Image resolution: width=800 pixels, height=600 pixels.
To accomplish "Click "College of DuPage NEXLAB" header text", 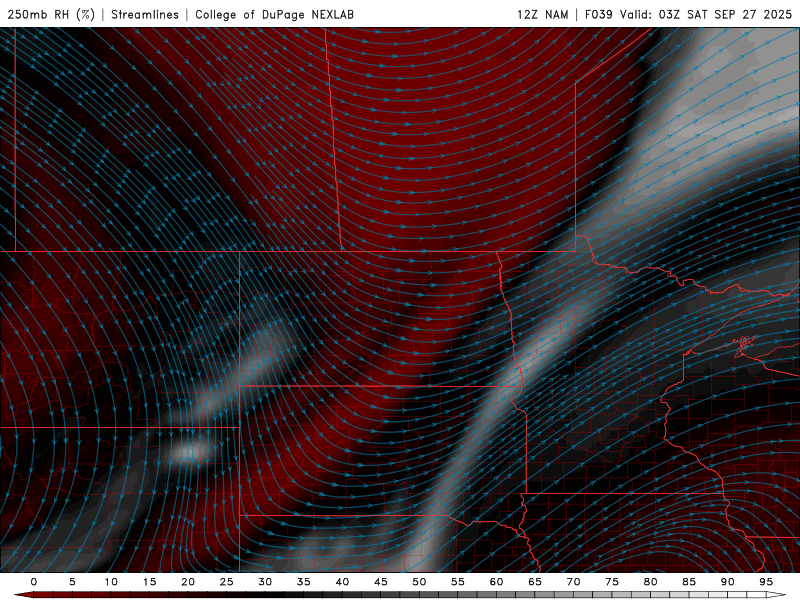I will click(274, 14).
